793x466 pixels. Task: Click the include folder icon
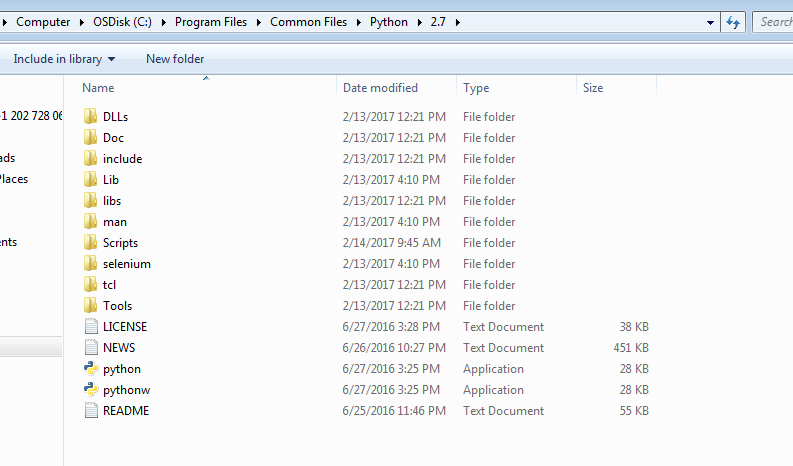click(x=91, y=158)
